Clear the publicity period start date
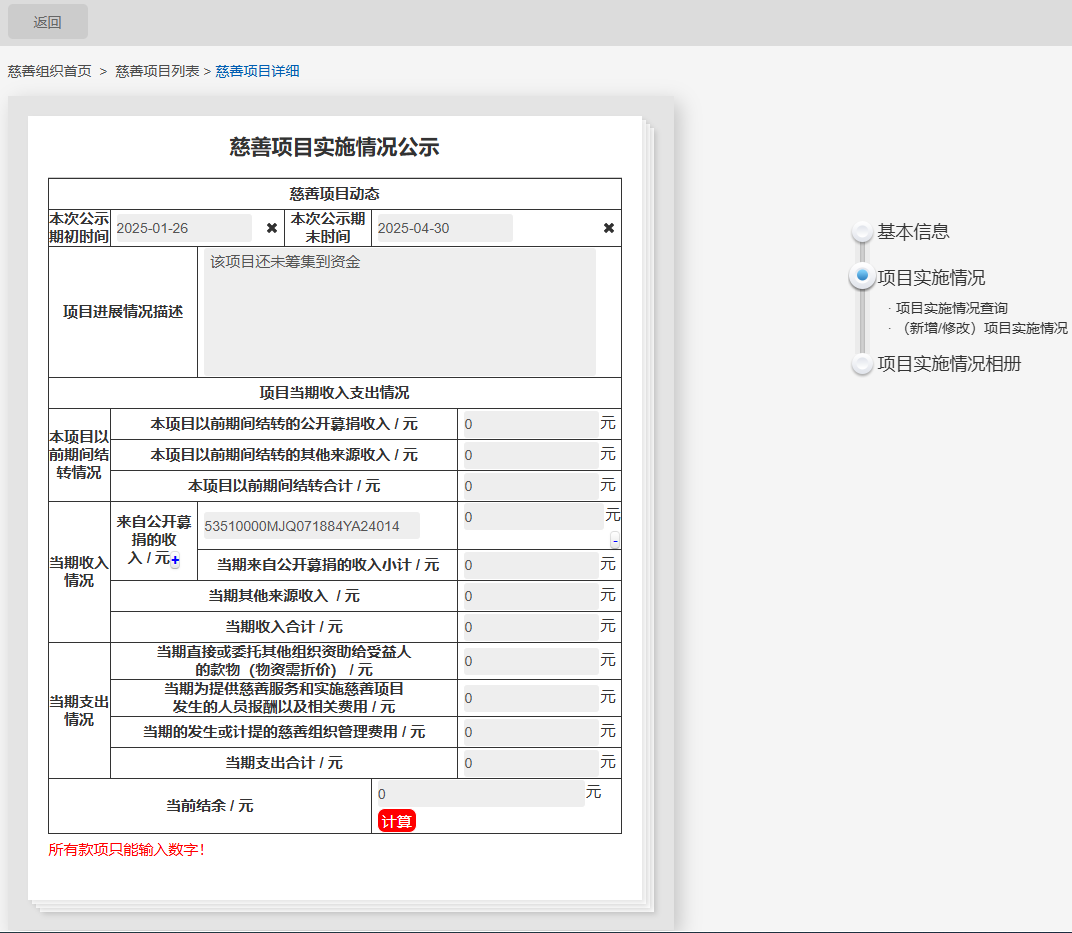Viewport: 1072px width, 933px height. click(272, 228)
